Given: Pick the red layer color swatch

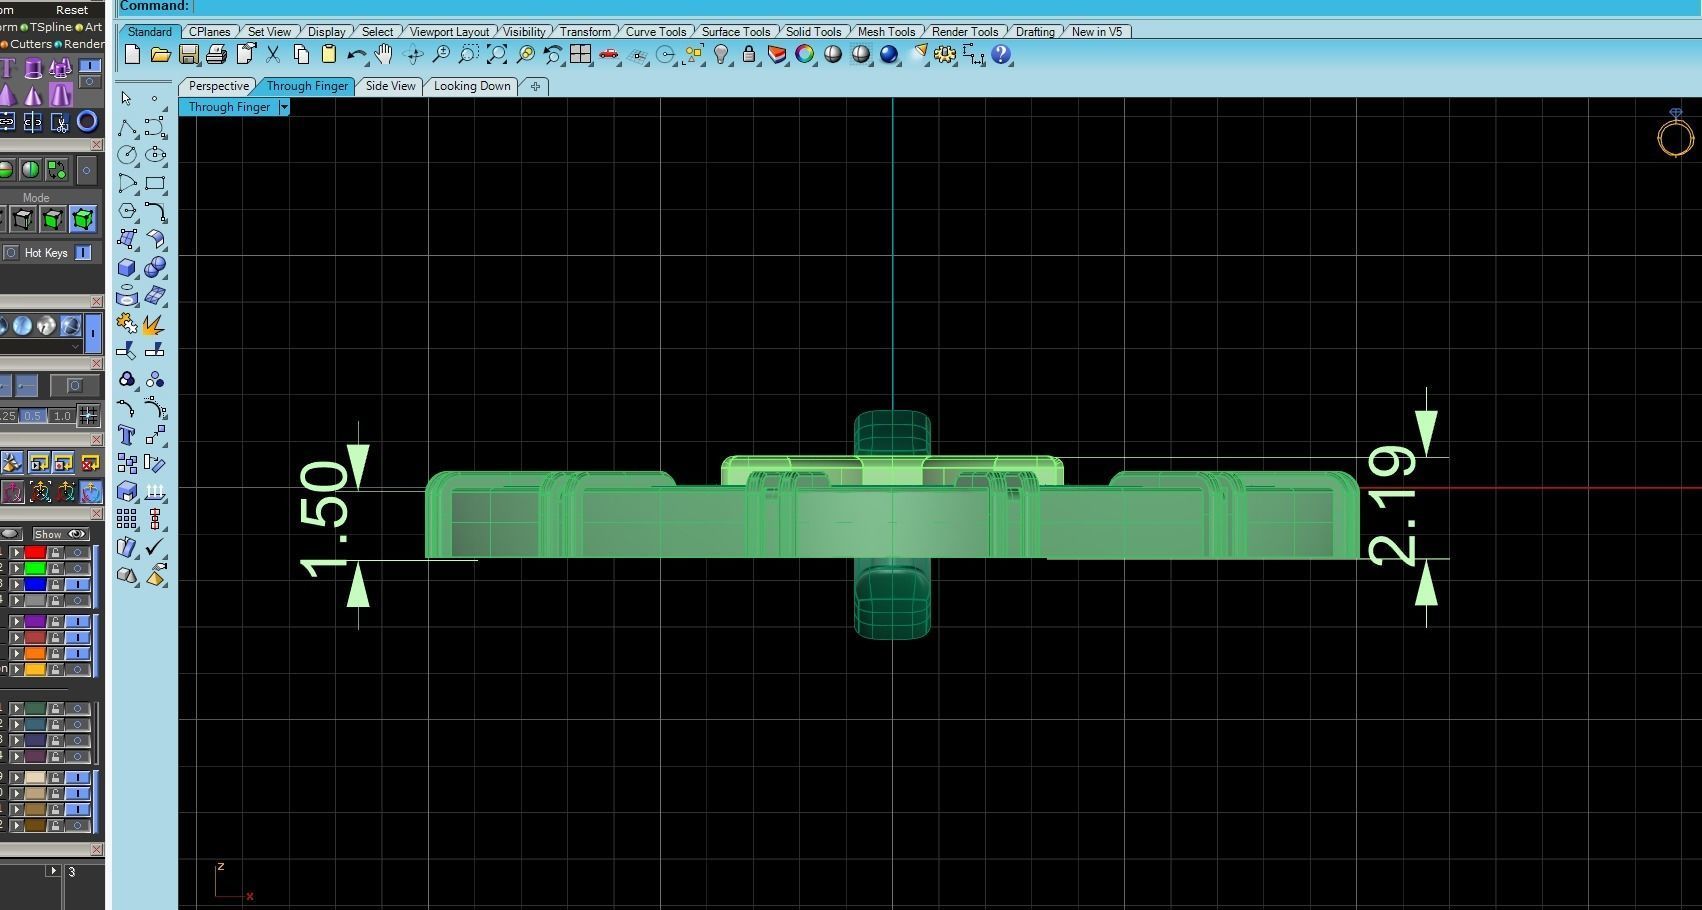Looking at the screenshot, I should click(35, 552).
